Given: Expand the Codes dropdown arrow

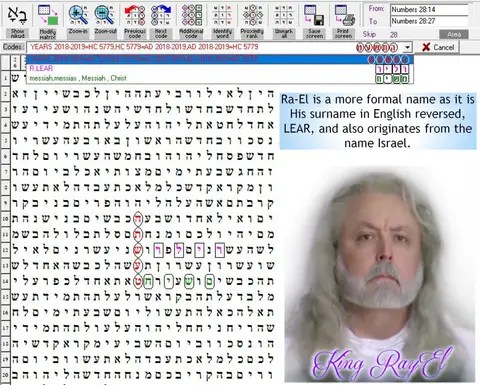Looking at the screenshot, I should pos(407,47).
